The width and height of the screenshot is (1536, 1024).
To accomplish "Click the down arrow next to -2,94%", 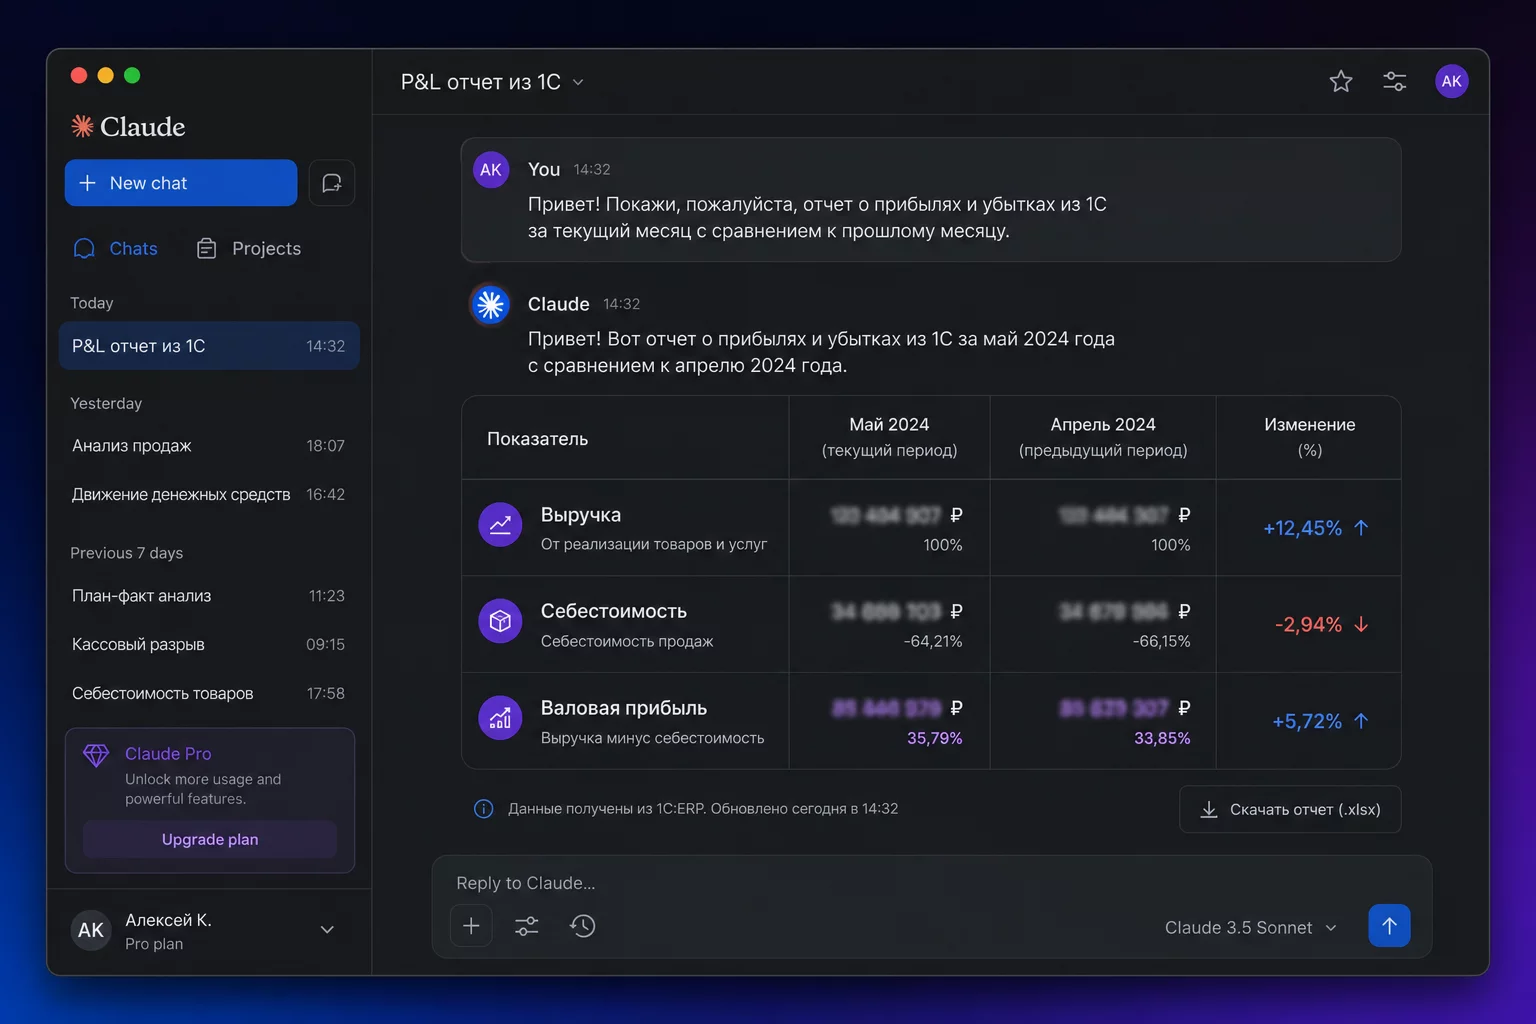I will point(1361,625).
